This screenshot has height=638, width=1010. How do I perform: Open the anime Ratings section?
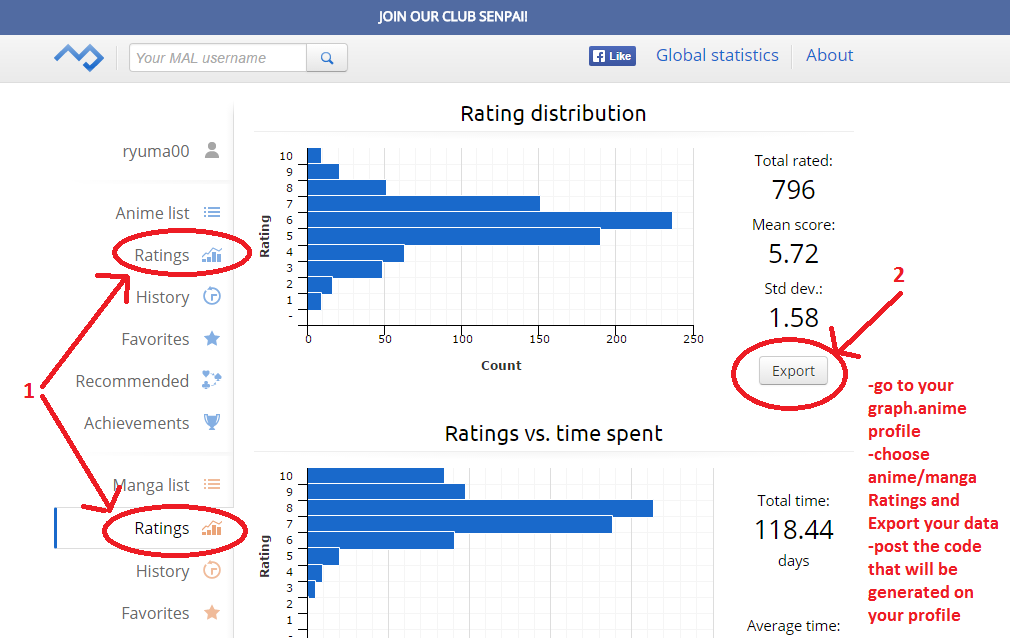tap(162, 255)
